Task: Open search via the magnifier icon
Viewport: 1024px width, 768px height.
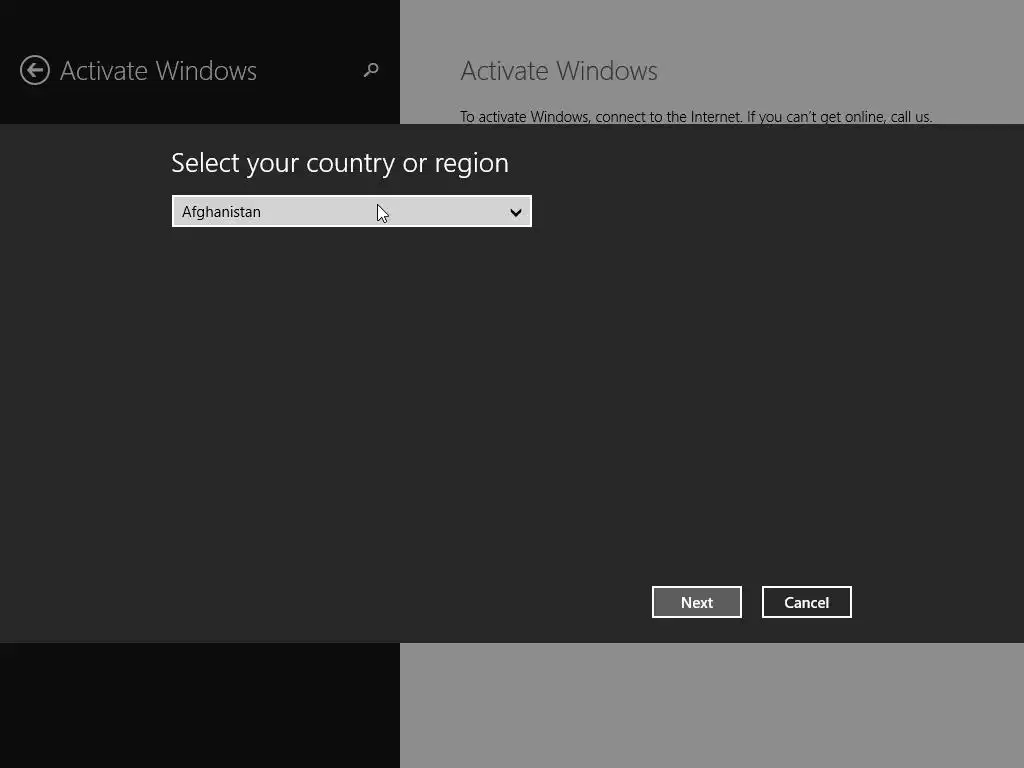Action: 371,70
